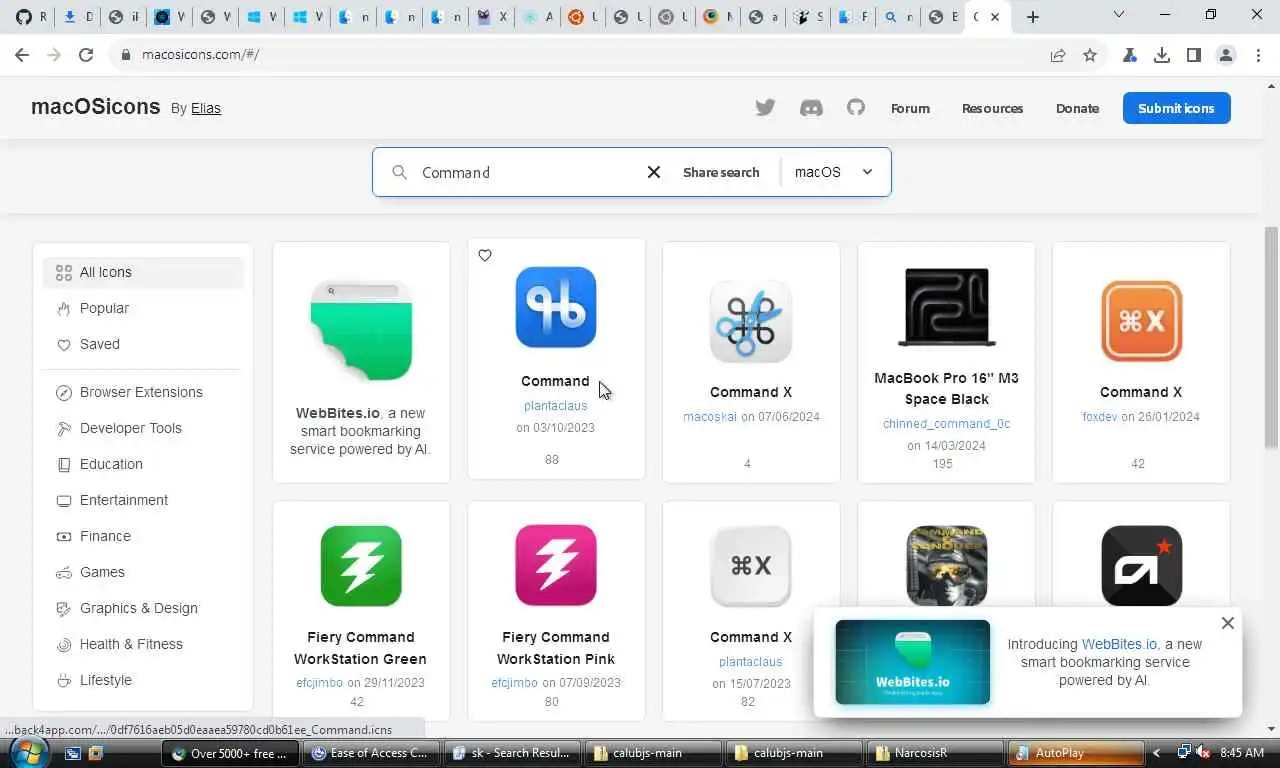Open a new browser tab
This screenshot has height=768, width=1280.
click(x=1033, y=17)
